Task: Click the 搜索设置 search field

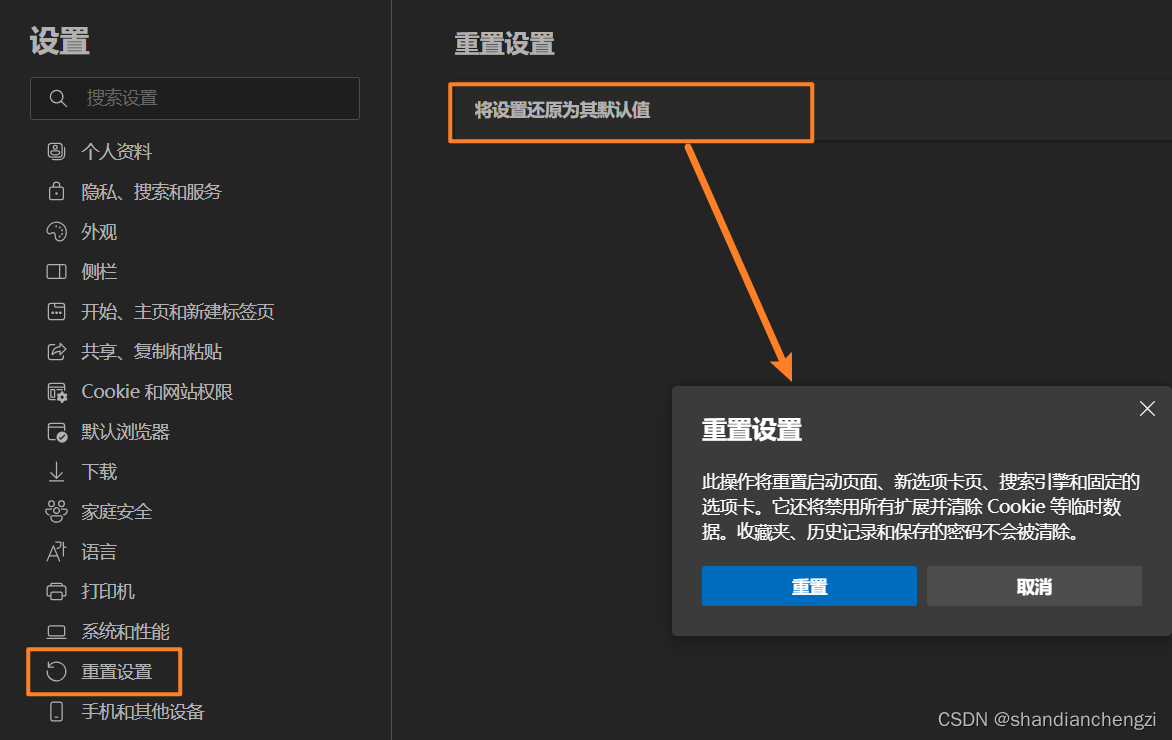Action: pyautogui.click(x=195, y=98)
